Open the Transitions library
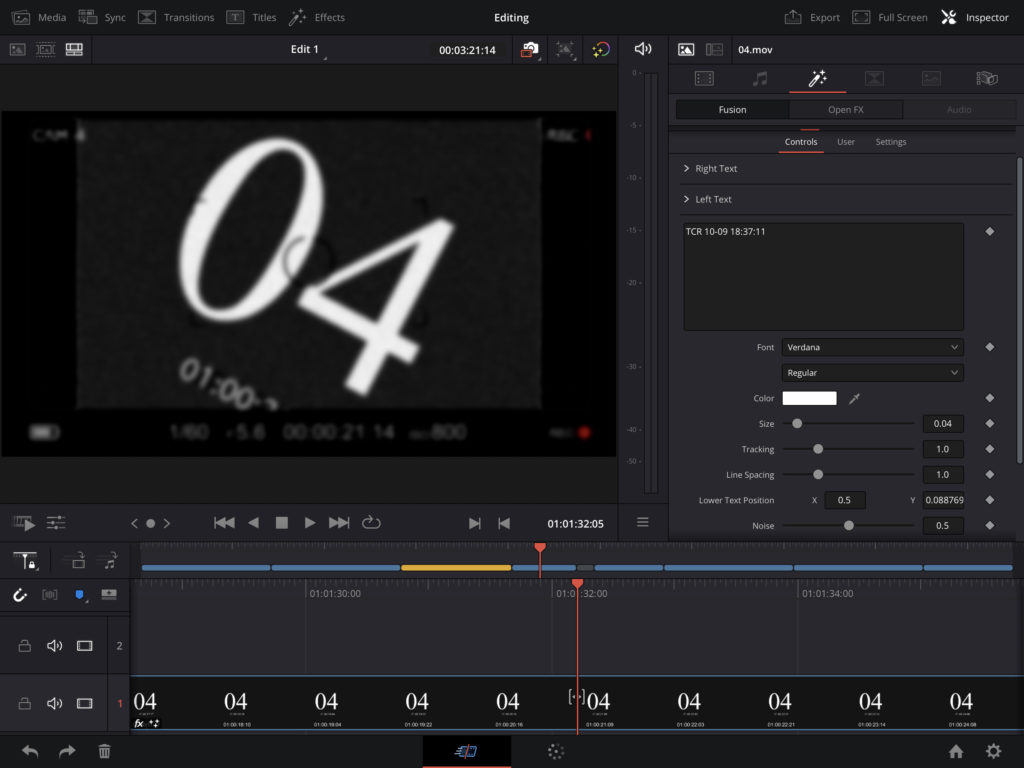The image size is (1024, 768). (176, 18)
